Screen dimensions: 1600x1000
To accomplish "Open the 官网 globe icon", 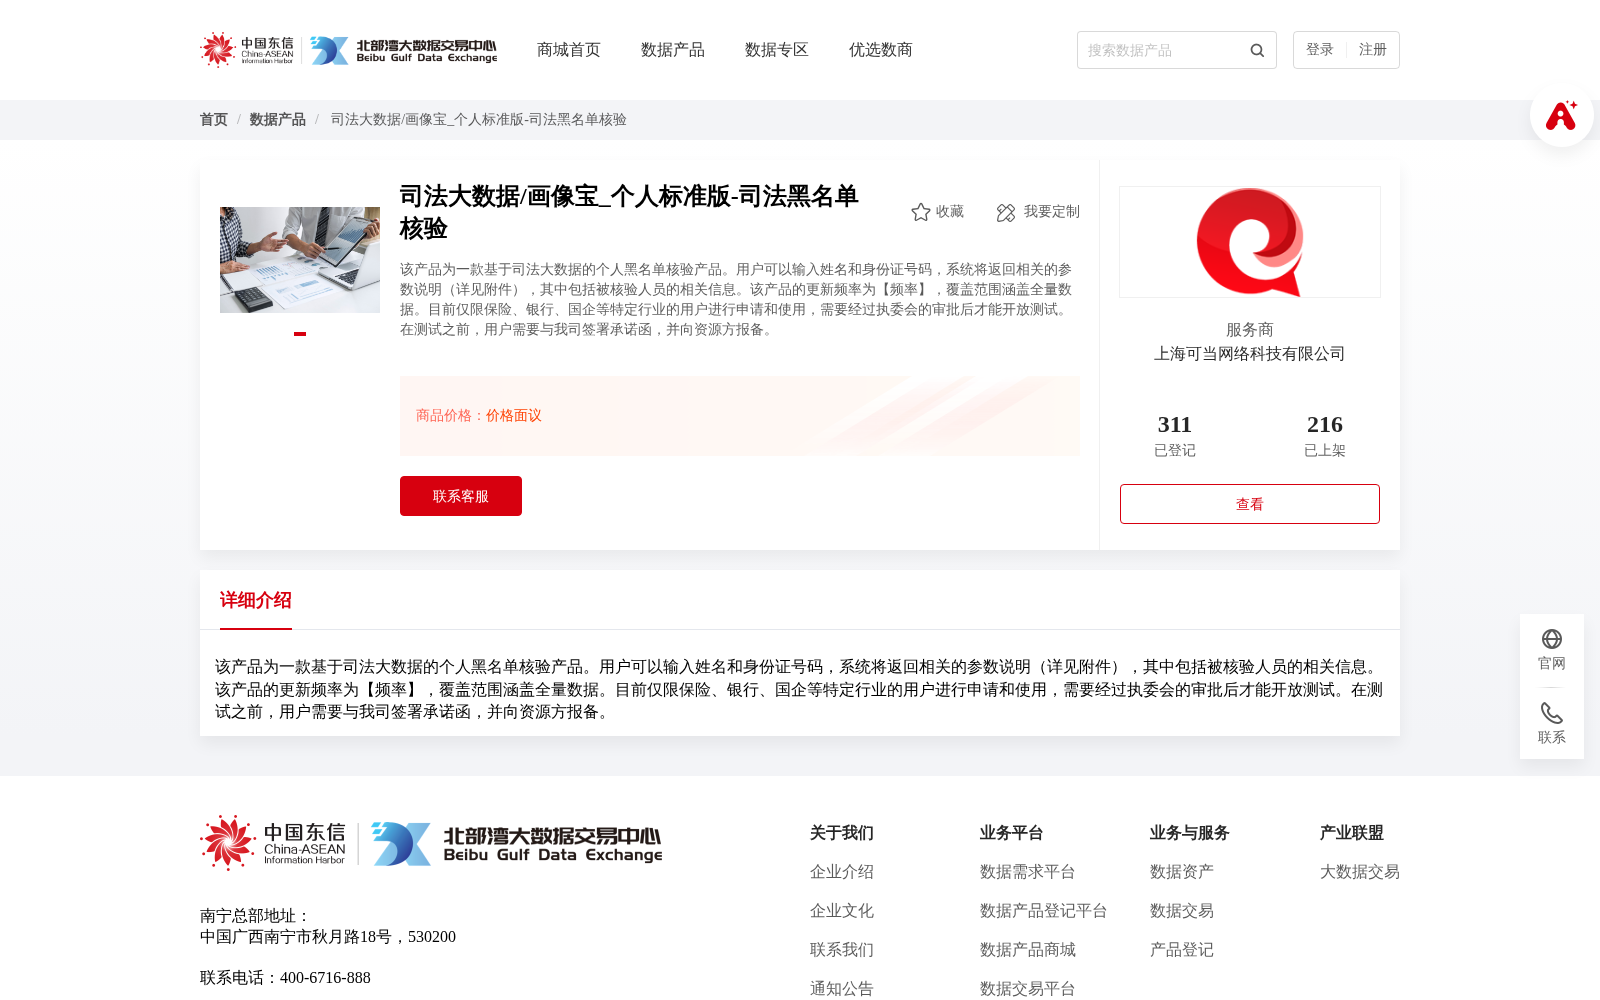I will 1552,639.
